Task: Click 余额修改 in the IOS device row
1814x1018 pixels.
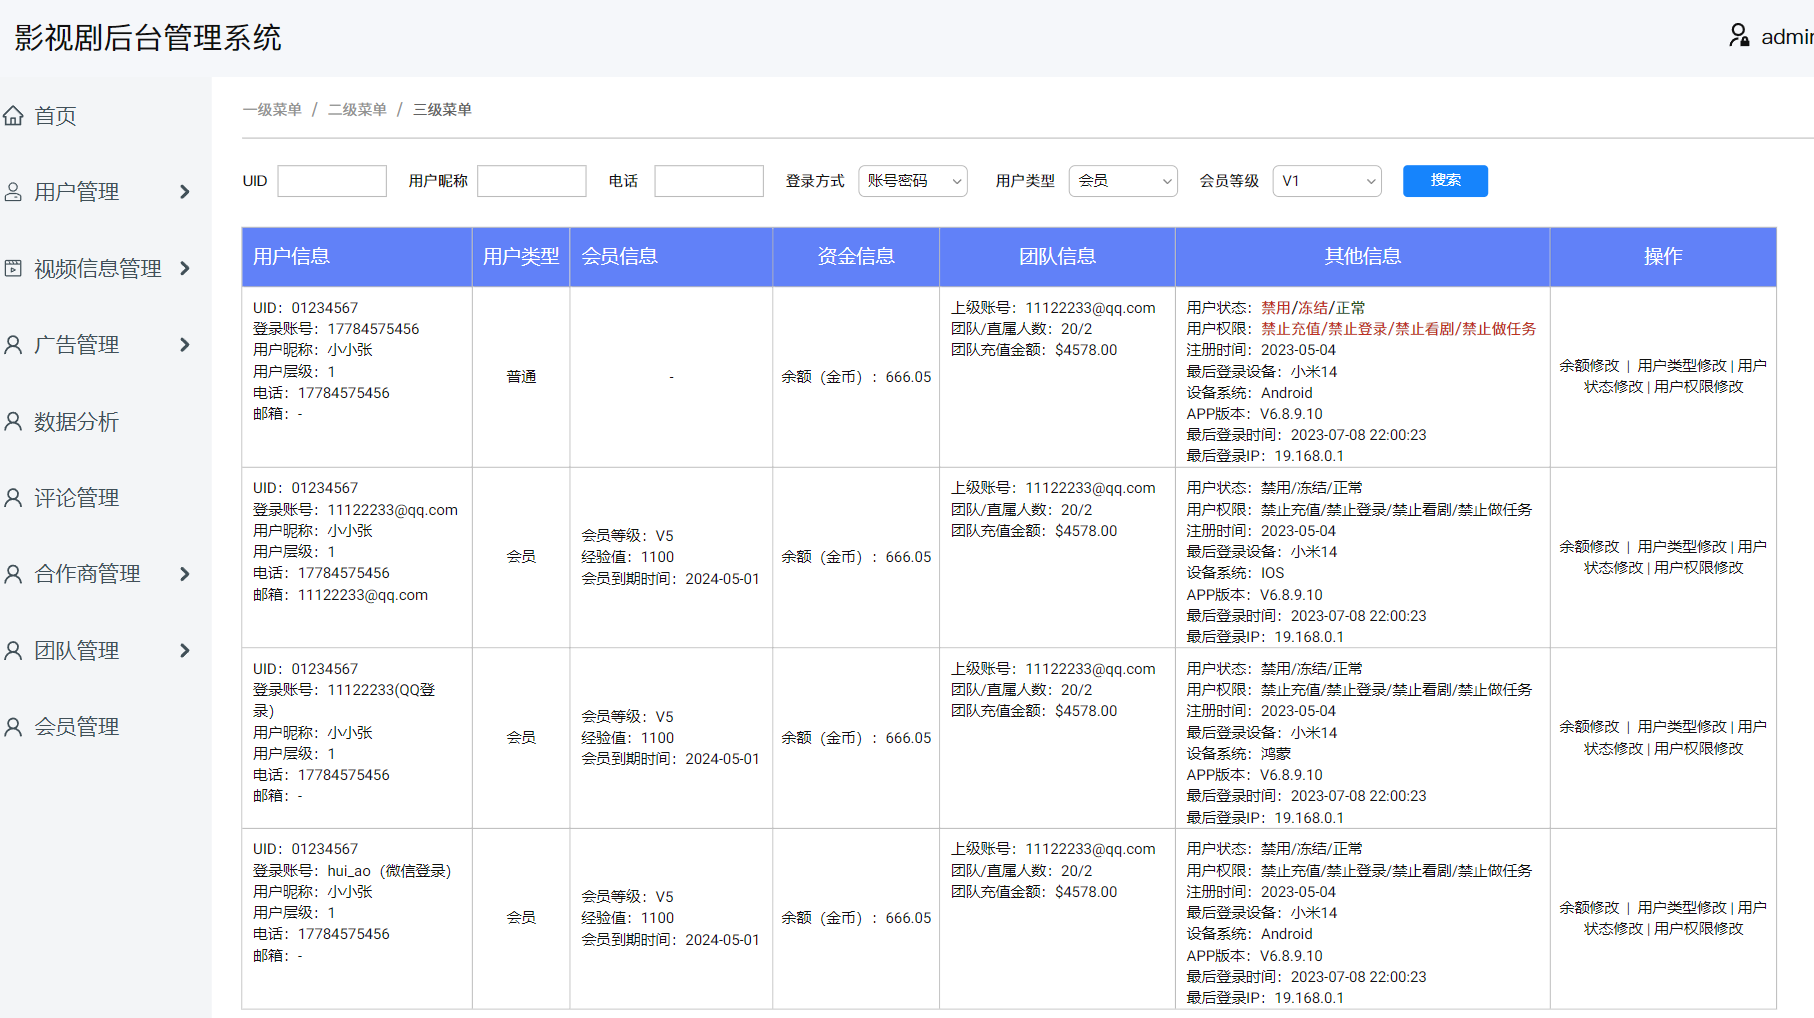Action: (1589, 547)
